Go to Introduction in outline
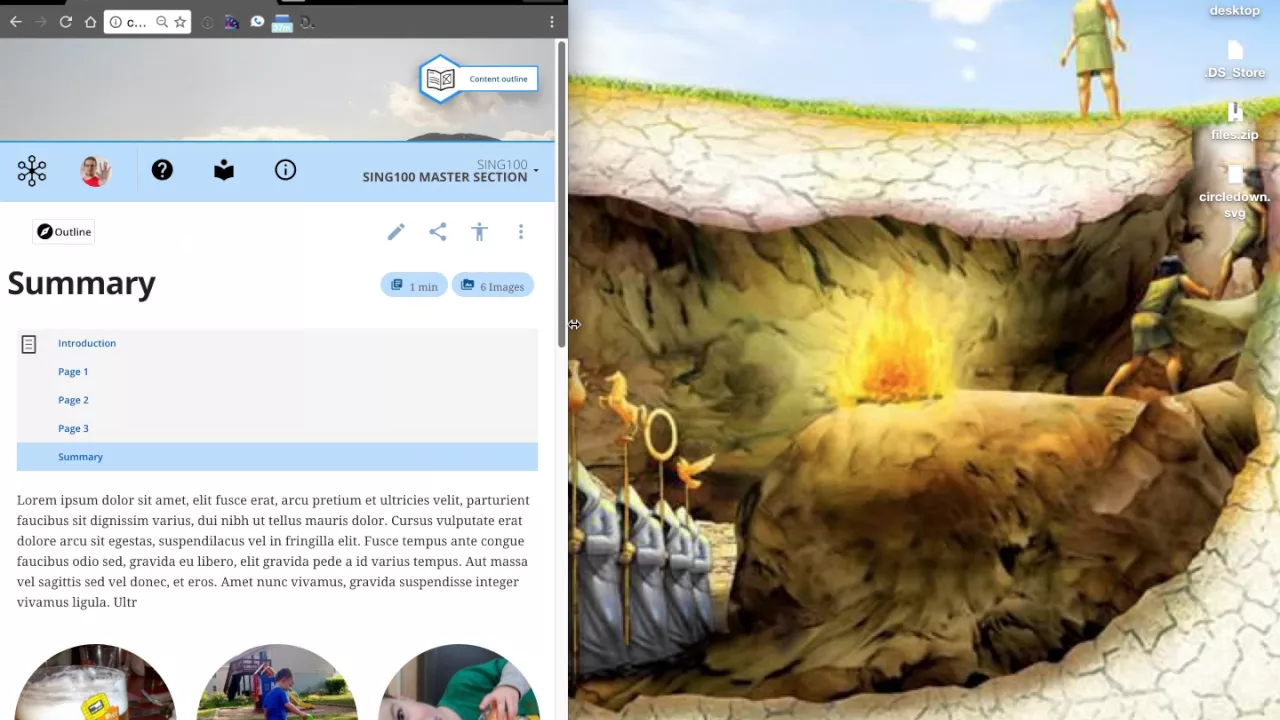The height and width of the screenshot is (720, 1280). click(87, 343)
